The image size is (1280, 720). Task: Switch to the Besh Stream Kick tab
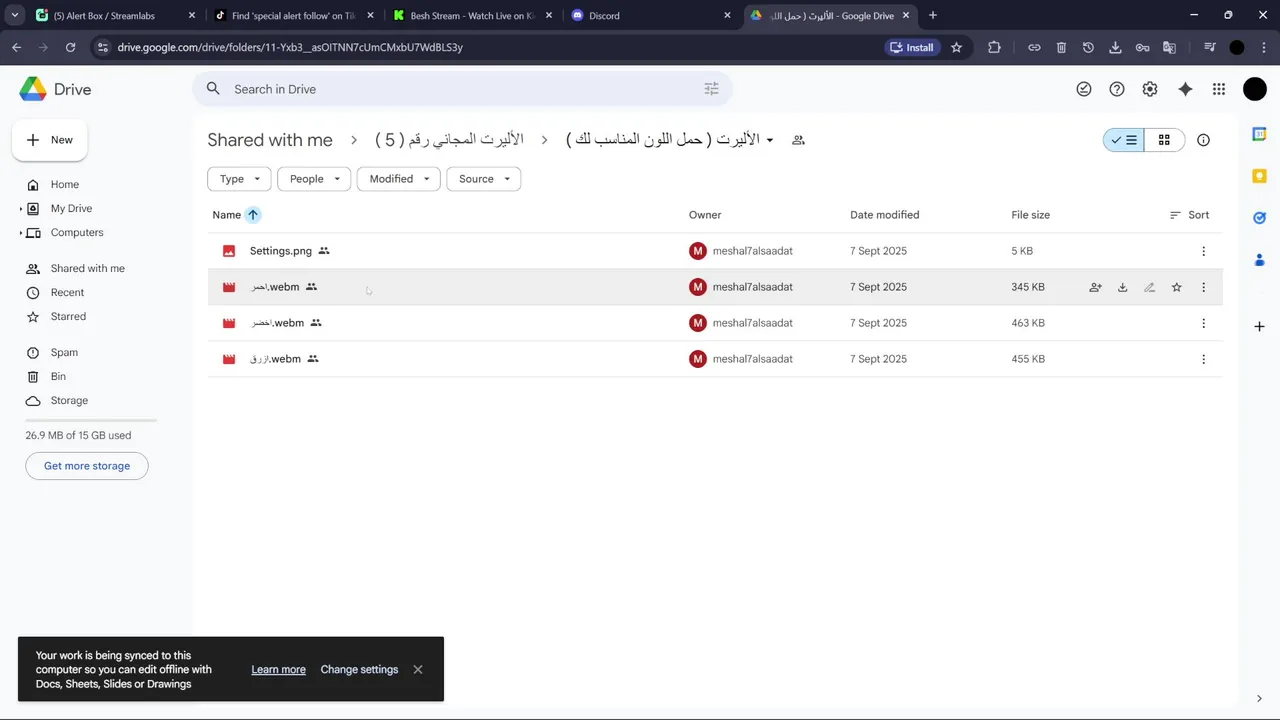(x=472, y=15)
